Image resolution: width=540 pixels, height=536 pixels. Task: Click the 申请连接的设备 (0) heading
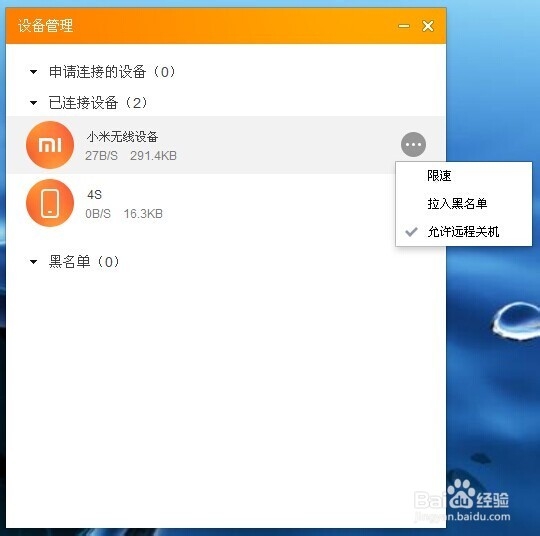(112, 72)
